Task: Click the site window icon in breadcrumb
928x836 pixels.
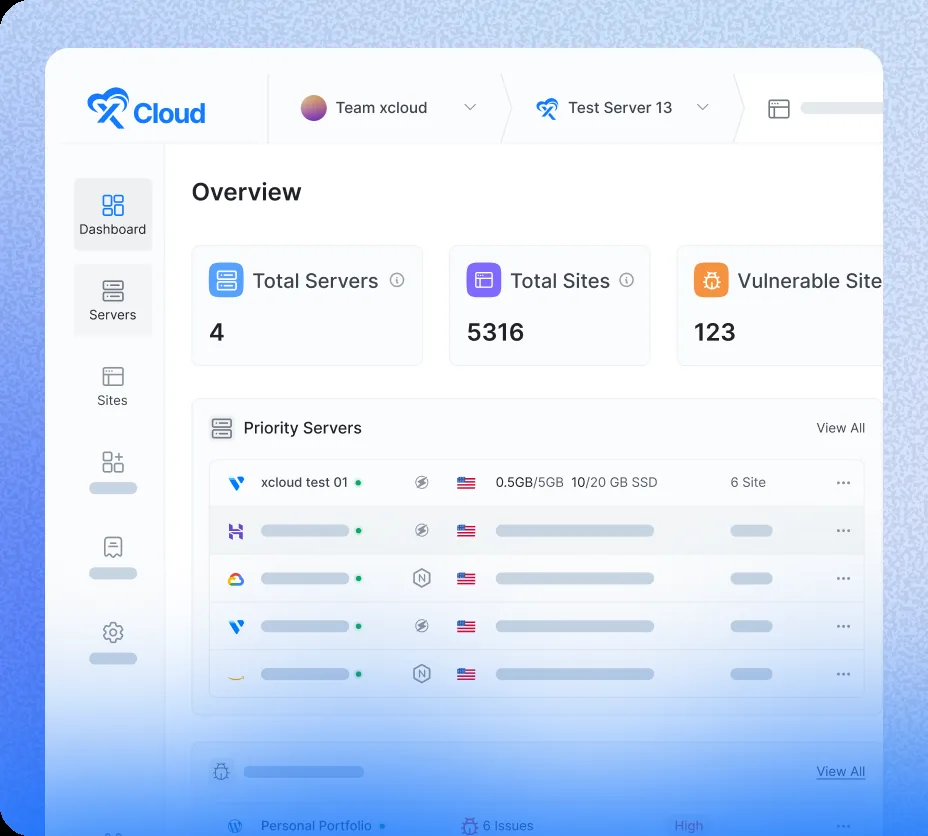Action: pyautogui.click(x=779, y=109)
